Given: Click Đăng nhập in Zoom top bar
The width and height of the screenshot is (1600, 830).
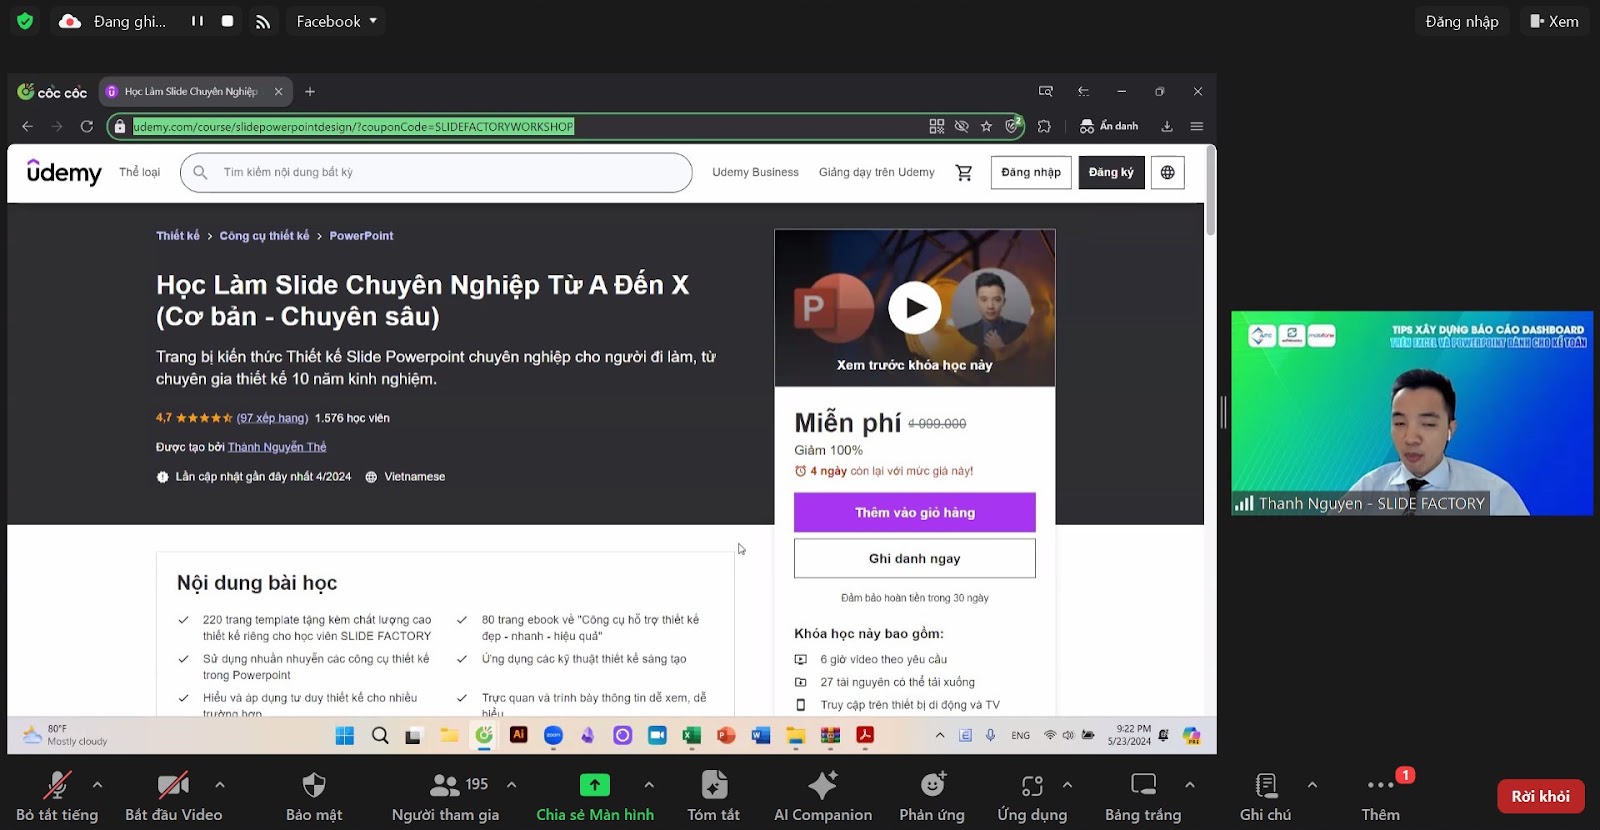Looking at the screenshot, I should (1462, 21).
